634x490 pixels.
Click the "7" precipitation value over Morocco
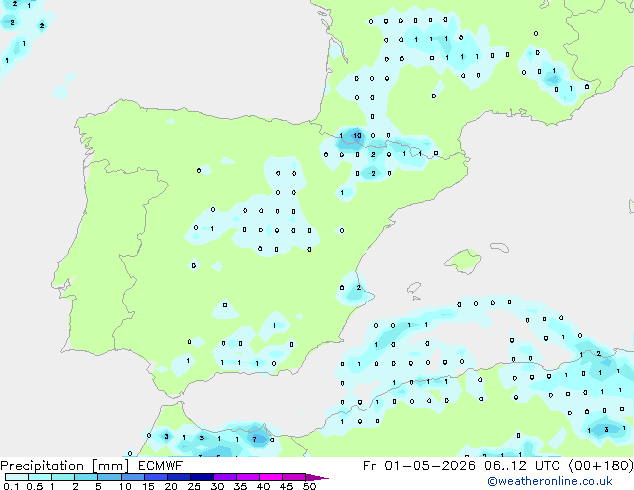point(254,439)
